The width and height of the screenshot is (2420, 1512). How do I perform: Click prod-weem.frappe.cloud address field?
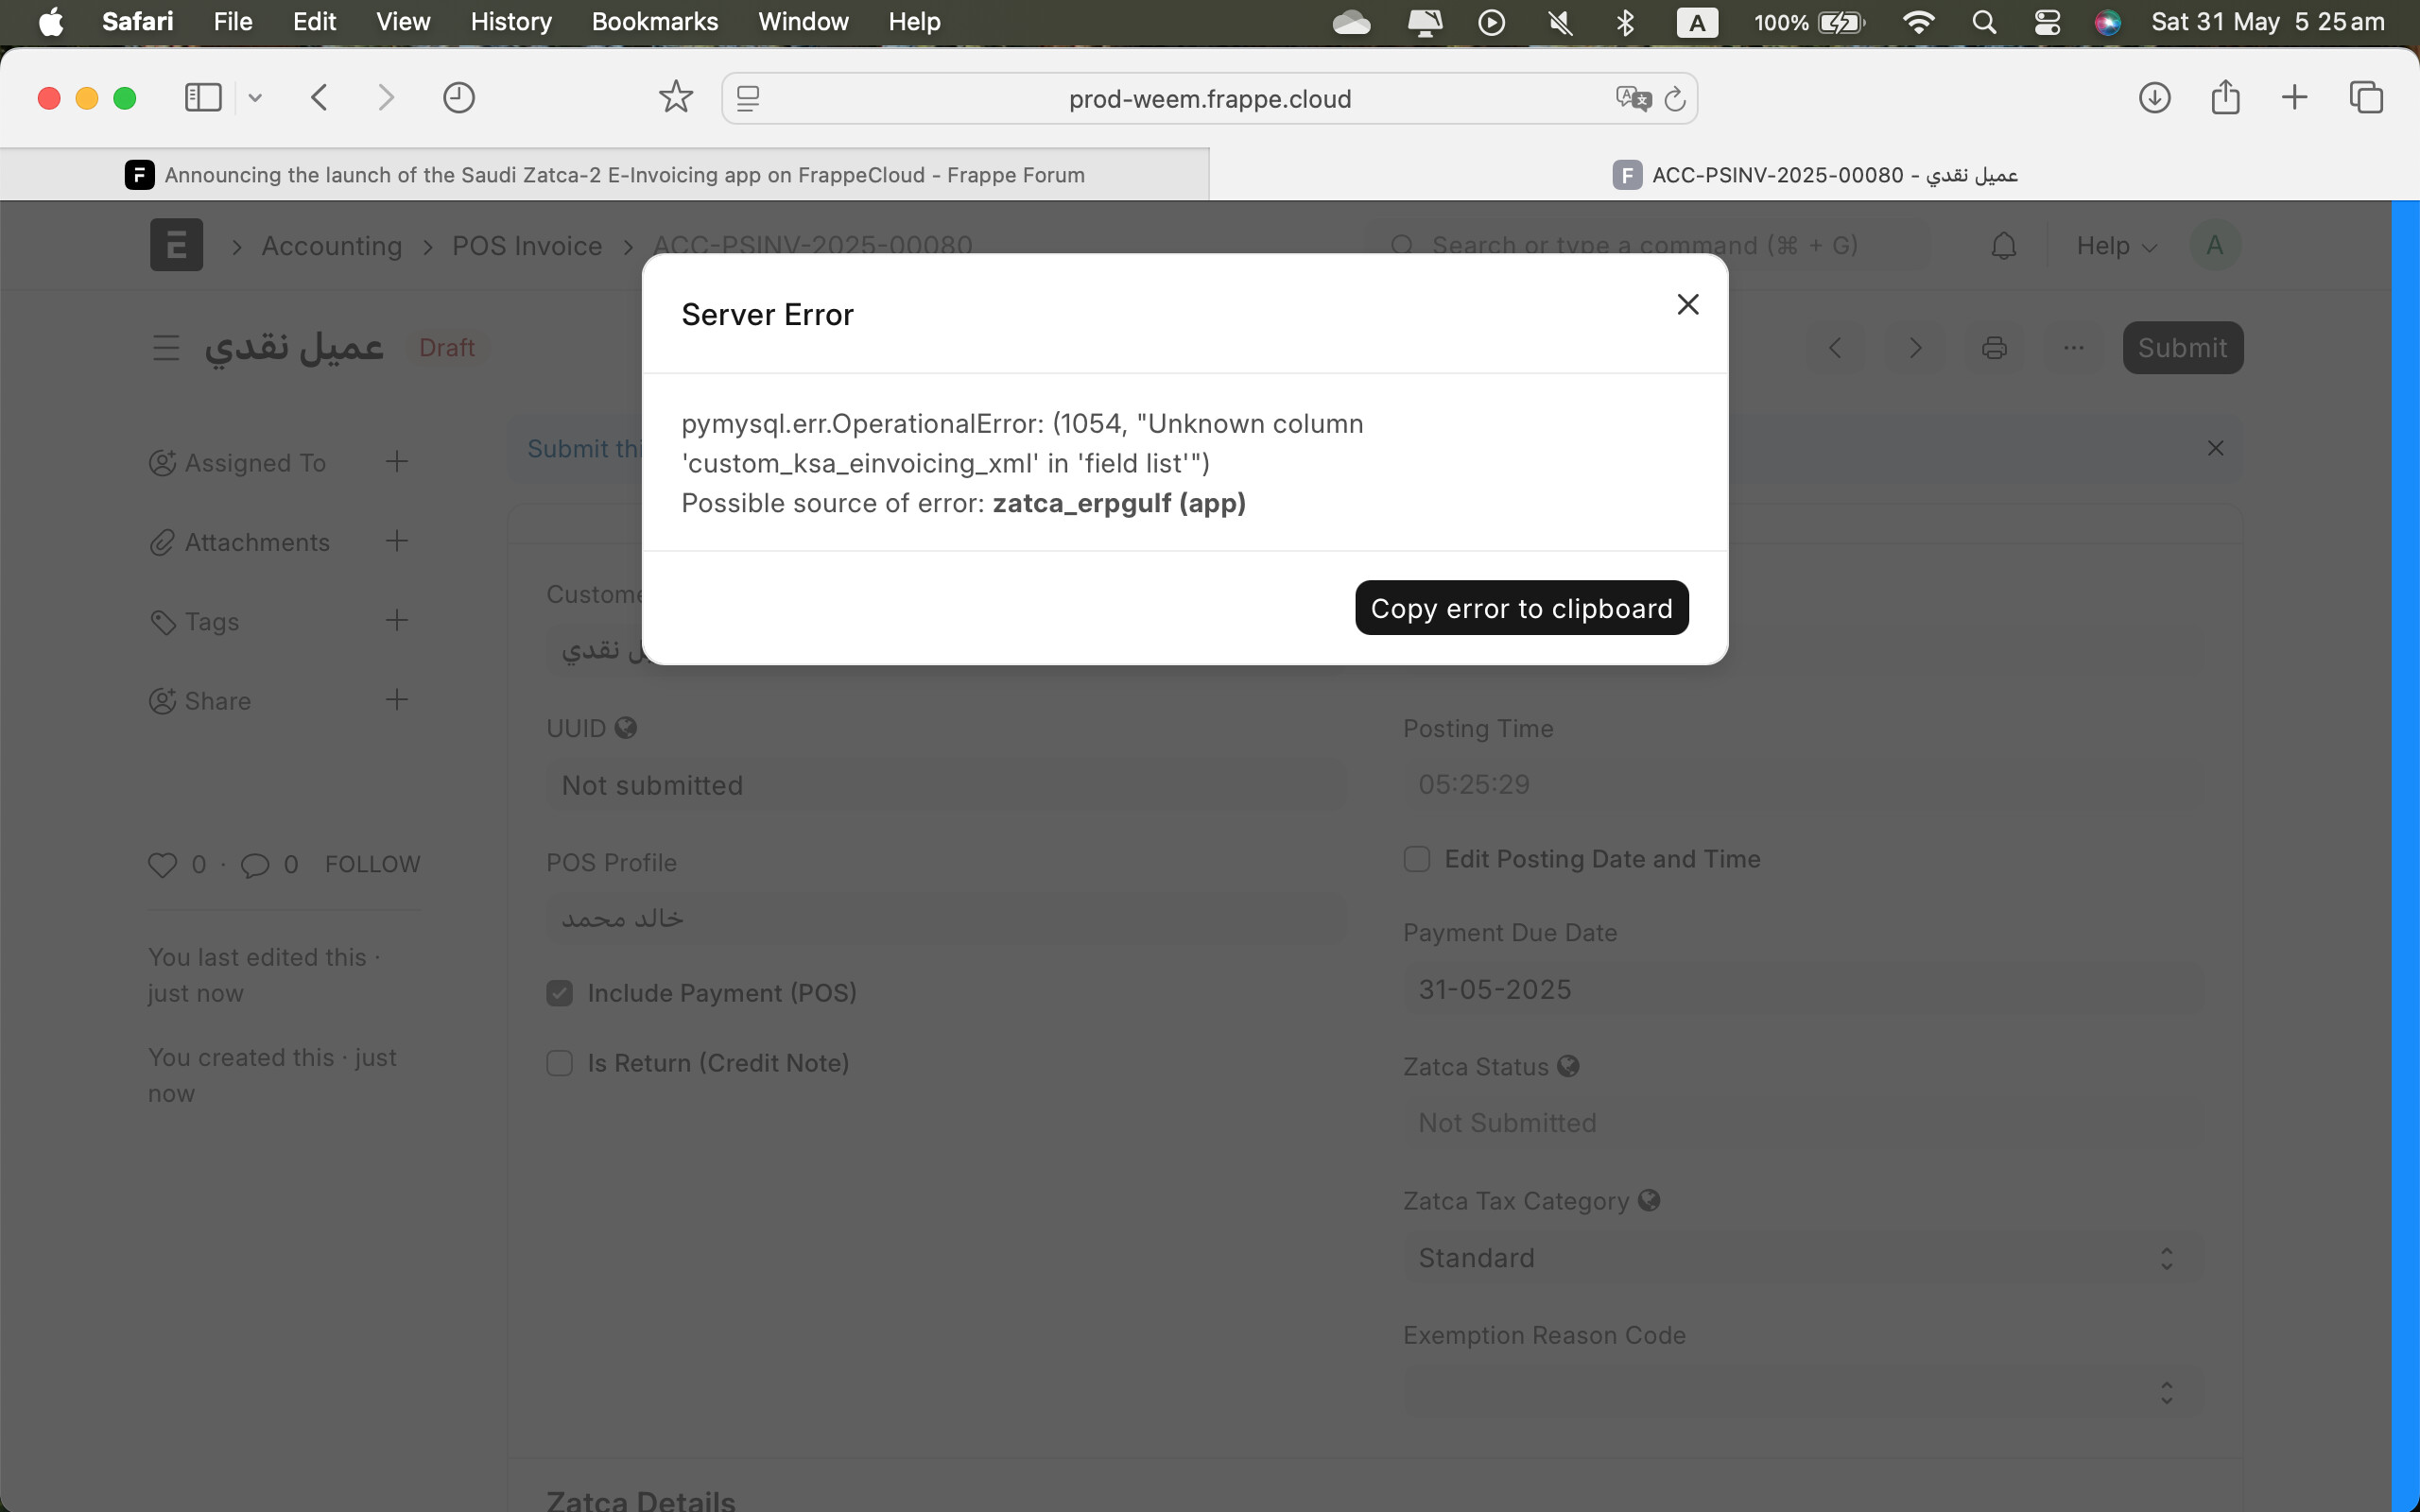[x=1209, y=98]
